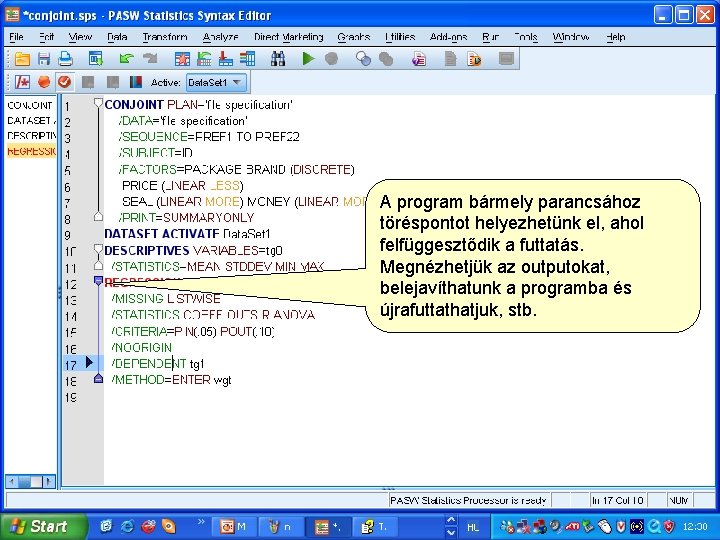Screen dimensions: 720x540
Task: Launch Internet Explorer from quick launch
Action: coord(127,526)
